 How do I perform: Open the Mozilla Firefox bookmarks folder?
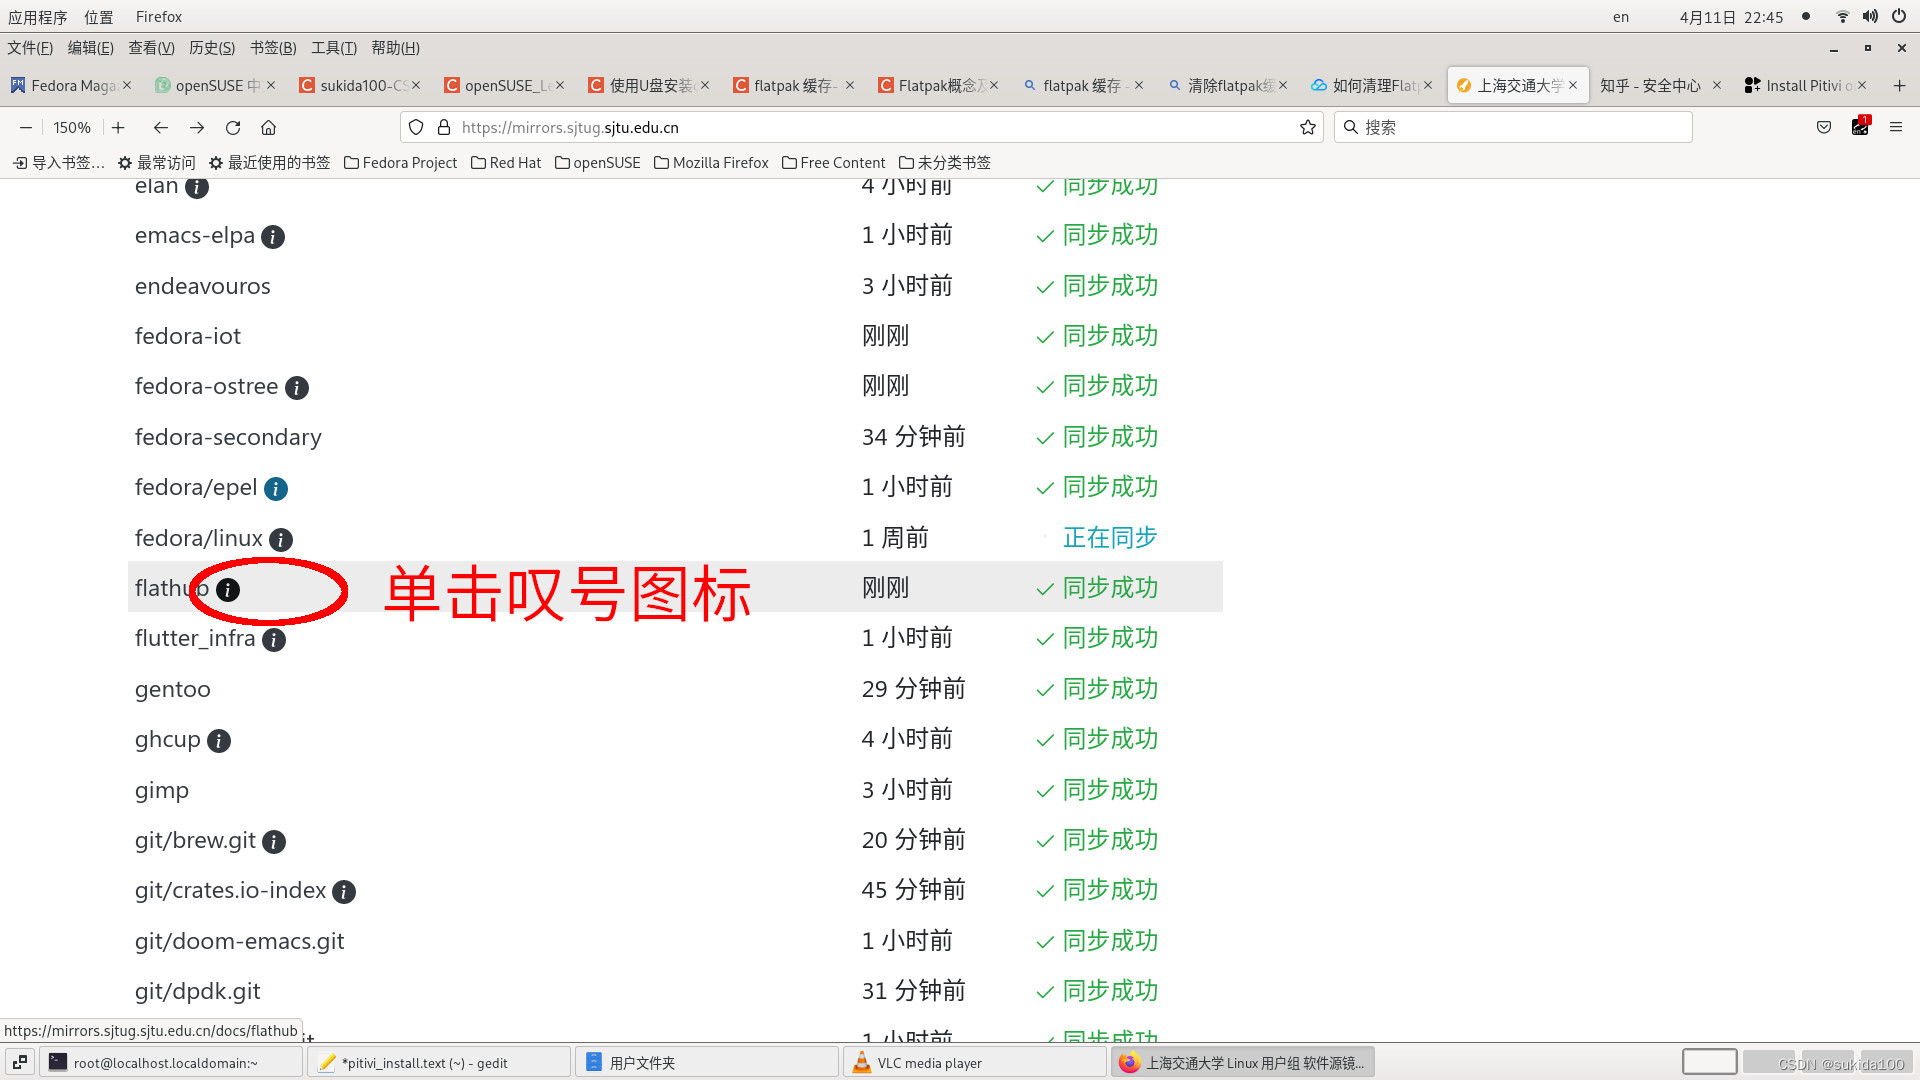[711, 163]
